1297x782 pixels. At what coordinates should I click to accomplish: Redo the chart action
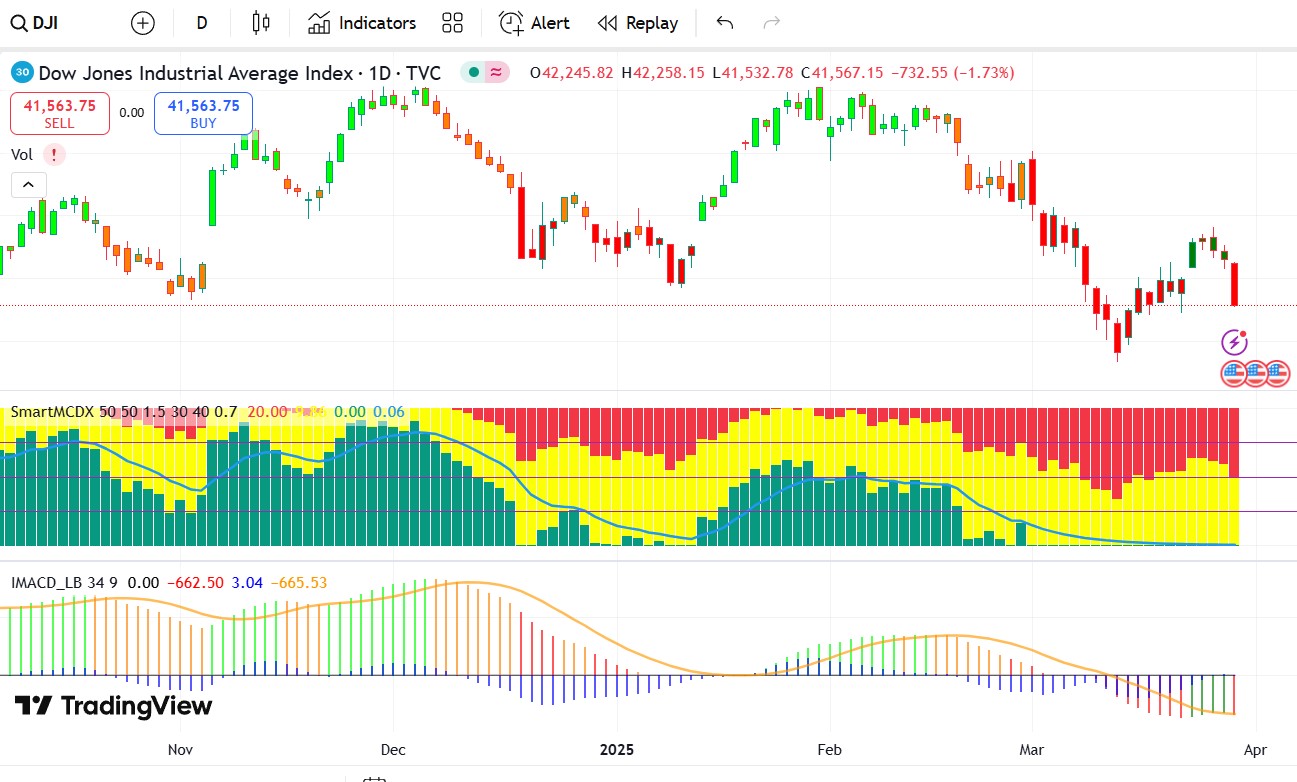point(771,23)
